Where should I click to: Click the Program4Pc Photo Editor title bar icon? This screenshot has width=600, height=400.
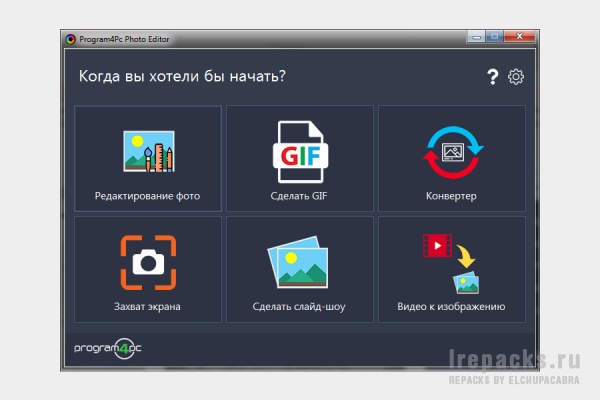(x=70, y=39)
